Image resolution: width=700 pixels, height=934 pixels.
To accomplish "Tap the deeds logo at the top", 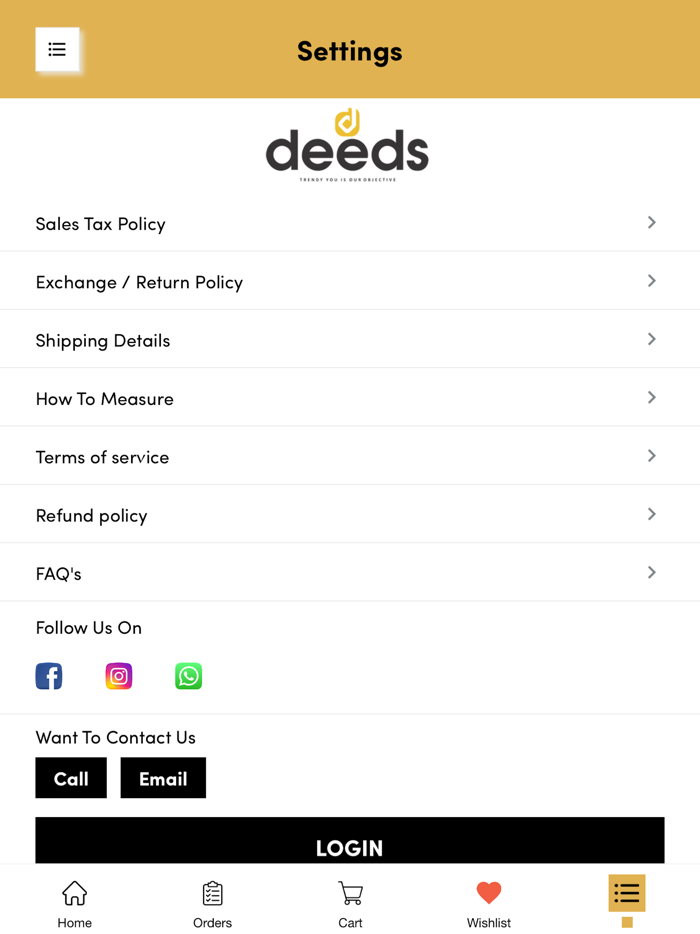I will coord(347,145).
